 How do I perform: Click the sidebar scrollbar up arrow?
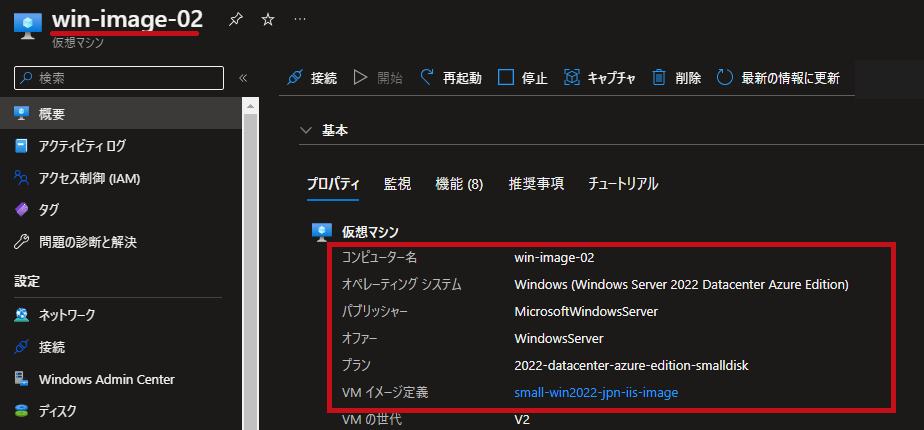coord(250,107)
